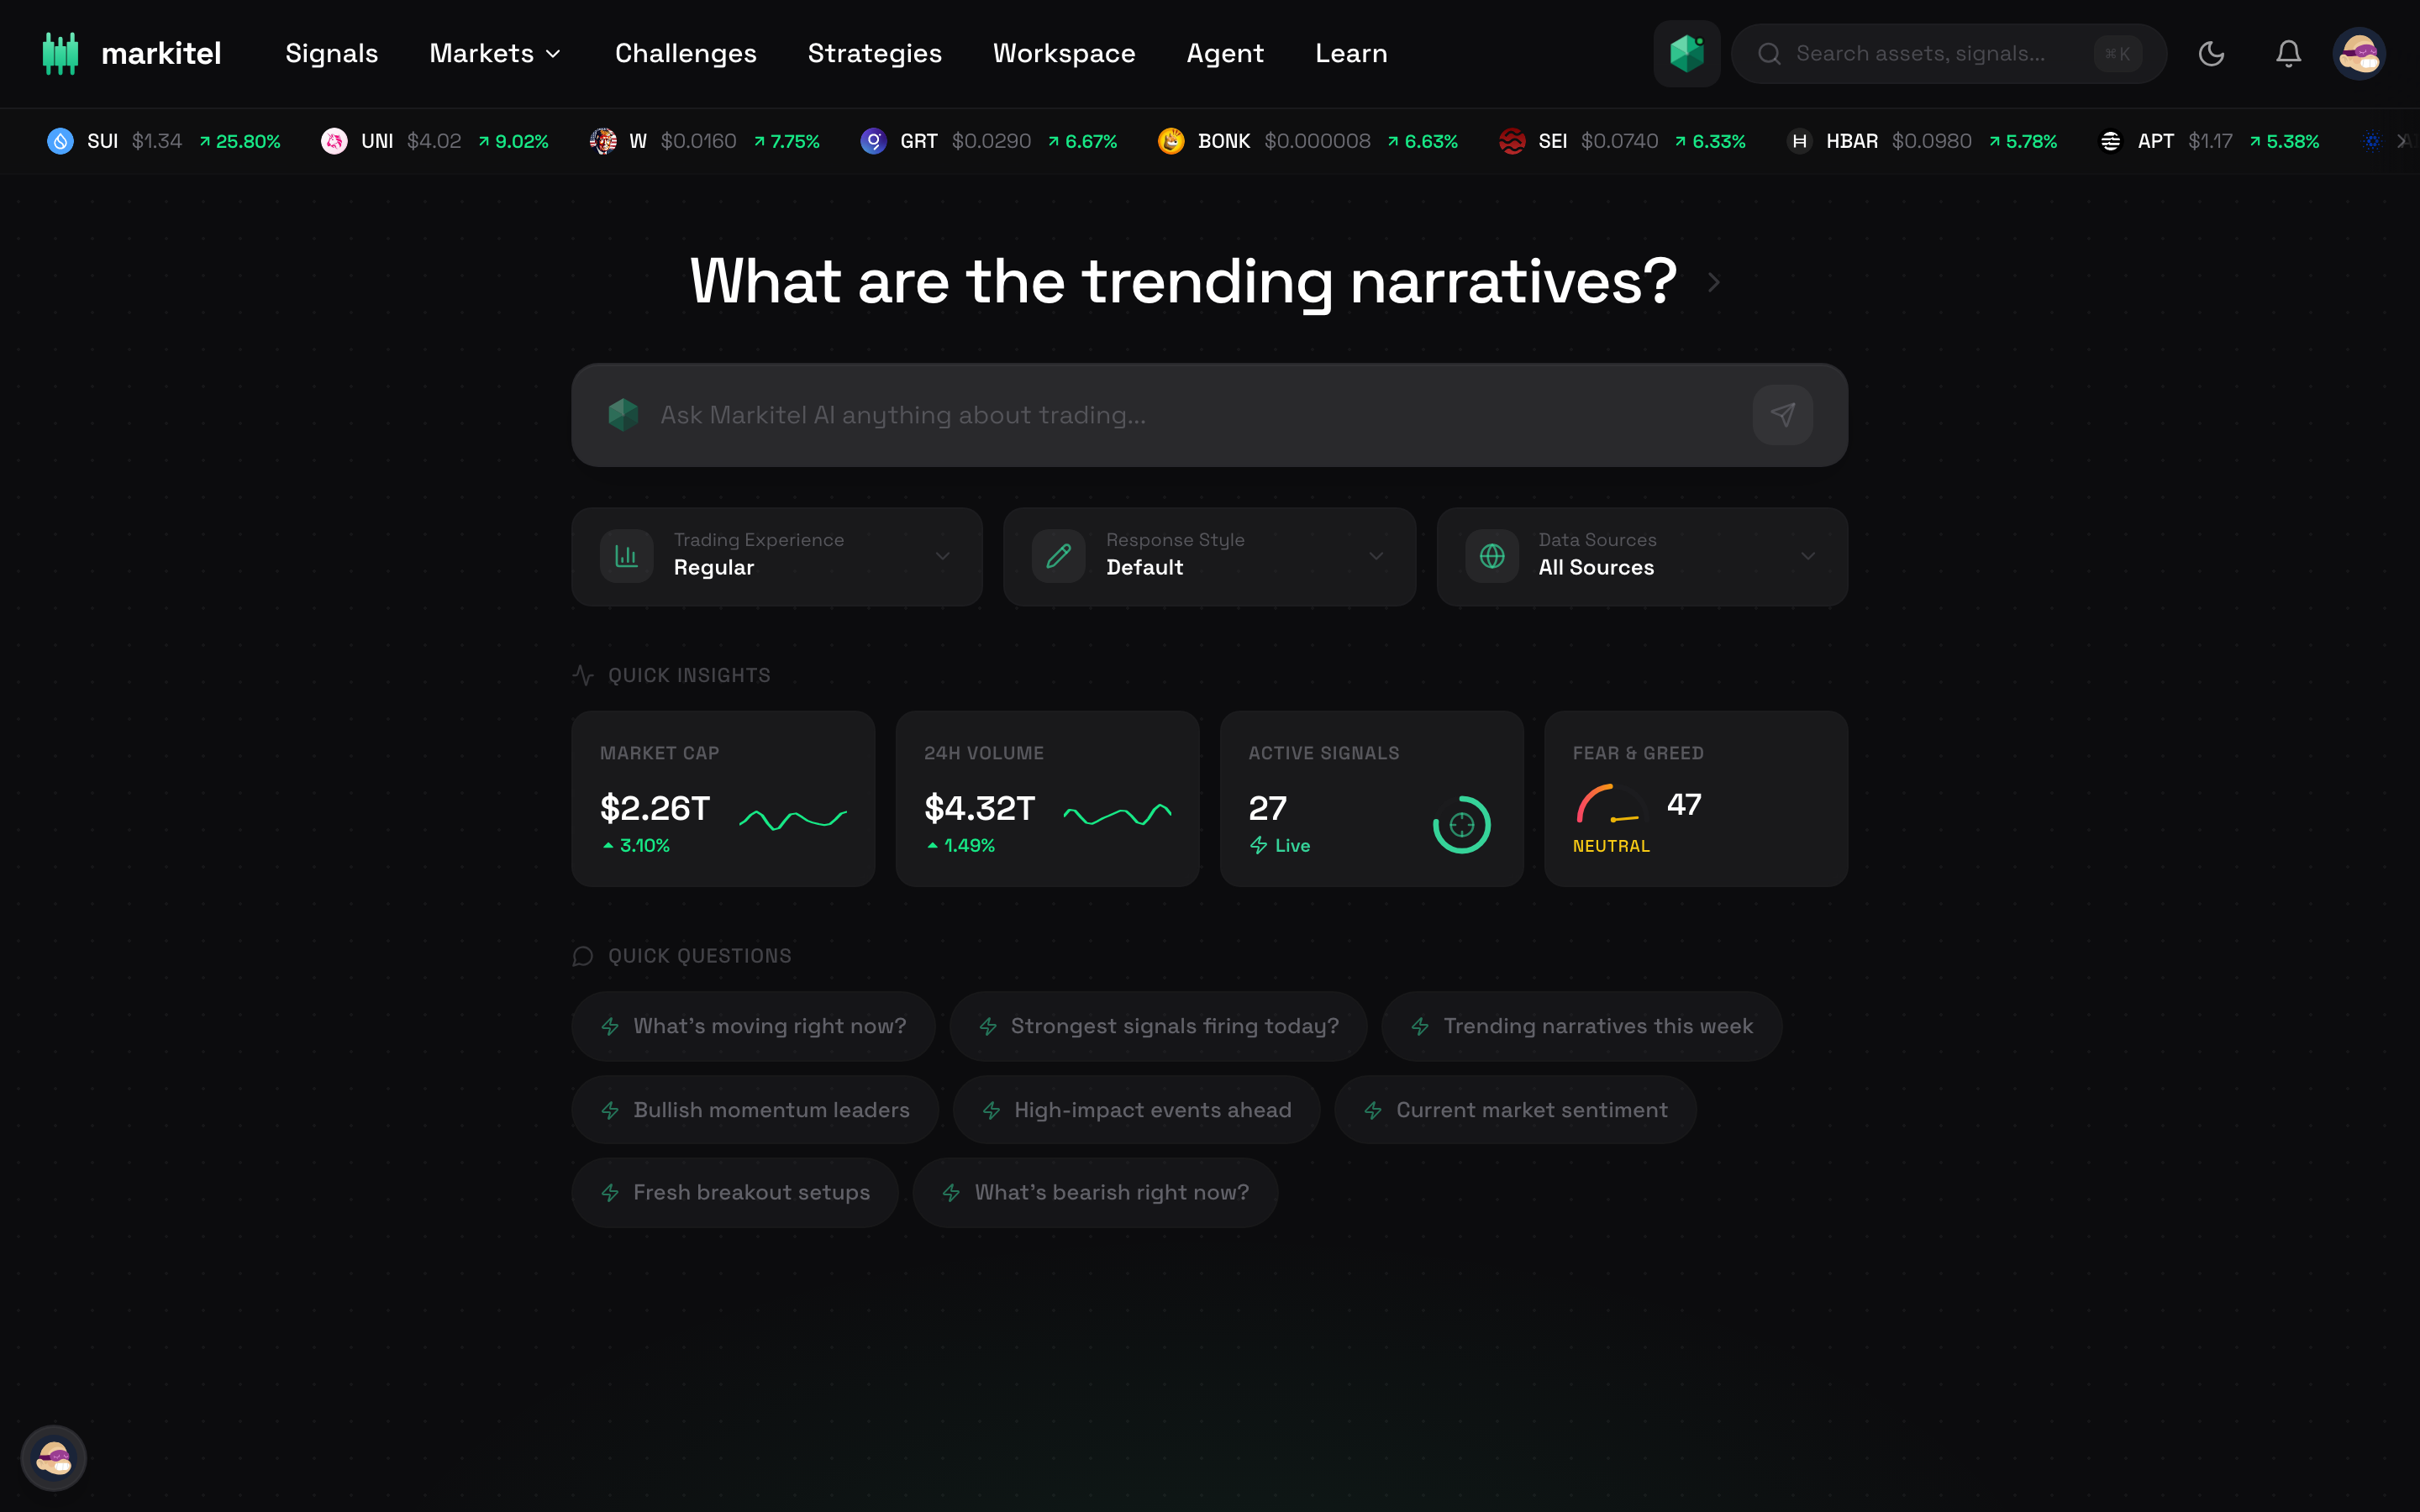Click the green cube icon in the ask box
The image size is (2420, 1512).
coord(623,415)
